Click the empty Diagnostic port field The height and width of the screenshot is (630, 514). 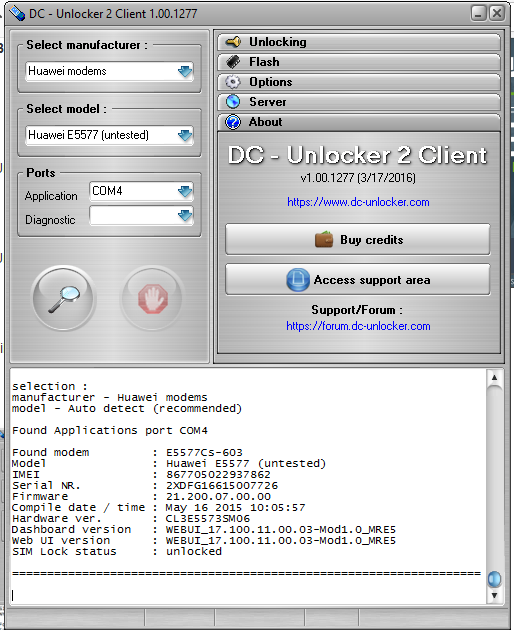coord(141,216)
